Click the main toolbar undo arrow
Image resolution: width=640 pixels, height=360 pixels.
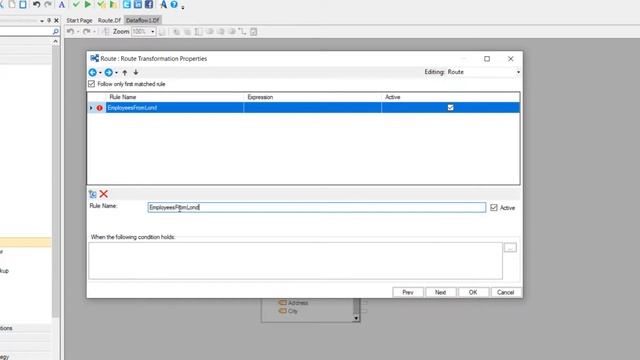click(x=36, y=4)
